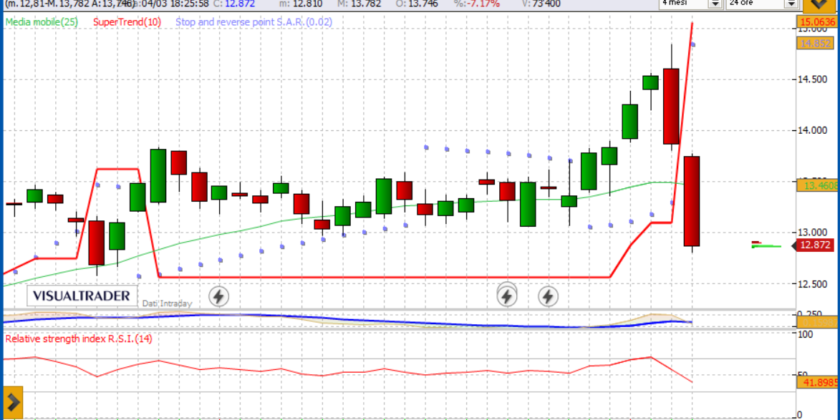
Task: Click the -7.17% change value in header
Action: click(x=484, y=4)
